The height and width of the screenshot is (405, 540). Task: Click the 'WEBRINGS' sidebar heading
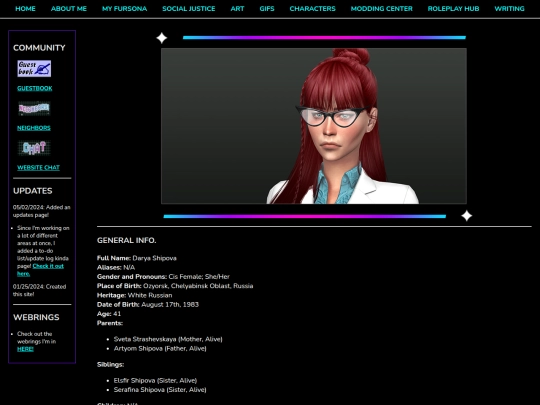(x=36, y=318)
